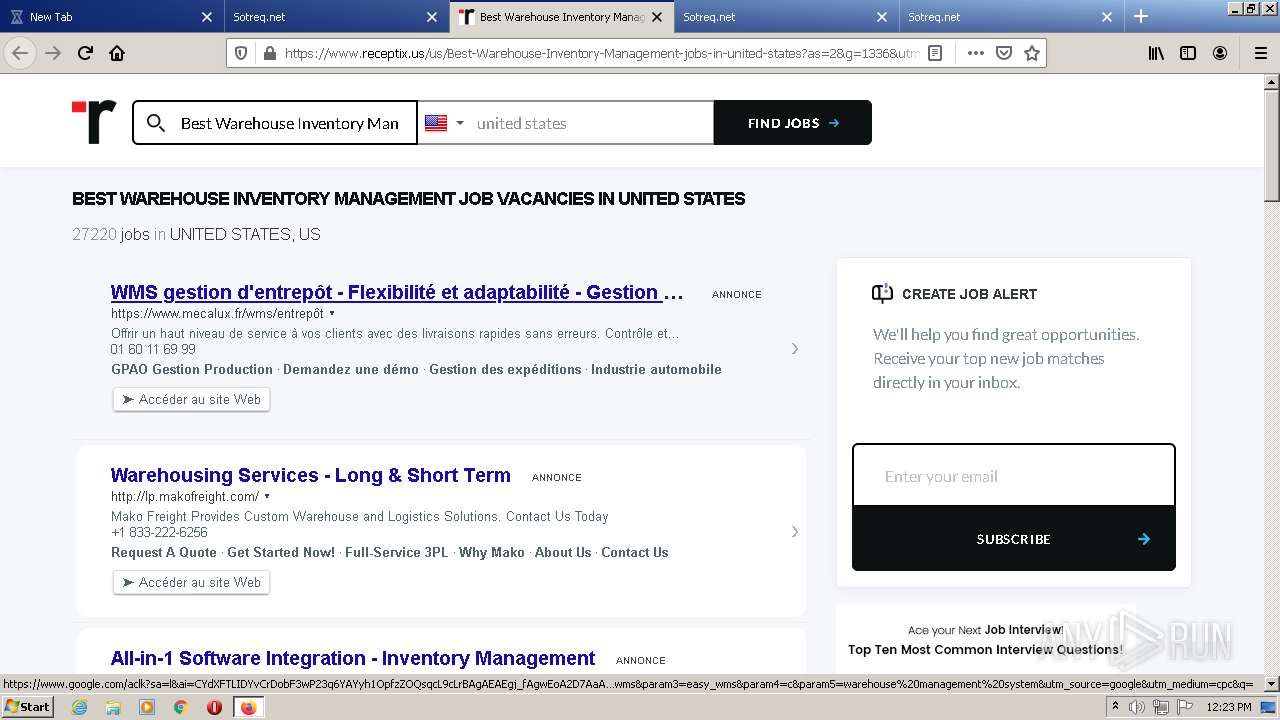Viewport: 1280px width, 720px height.
Task: Reload the page
Action: click(85, 53)
